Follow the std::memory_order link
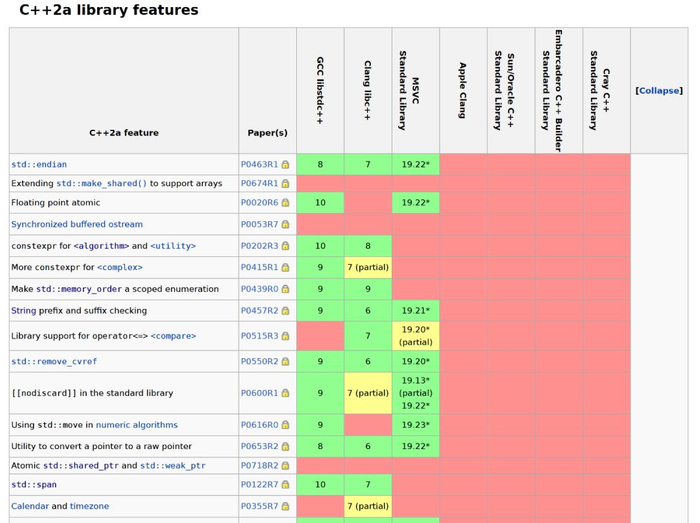 [x=78, y=289]
